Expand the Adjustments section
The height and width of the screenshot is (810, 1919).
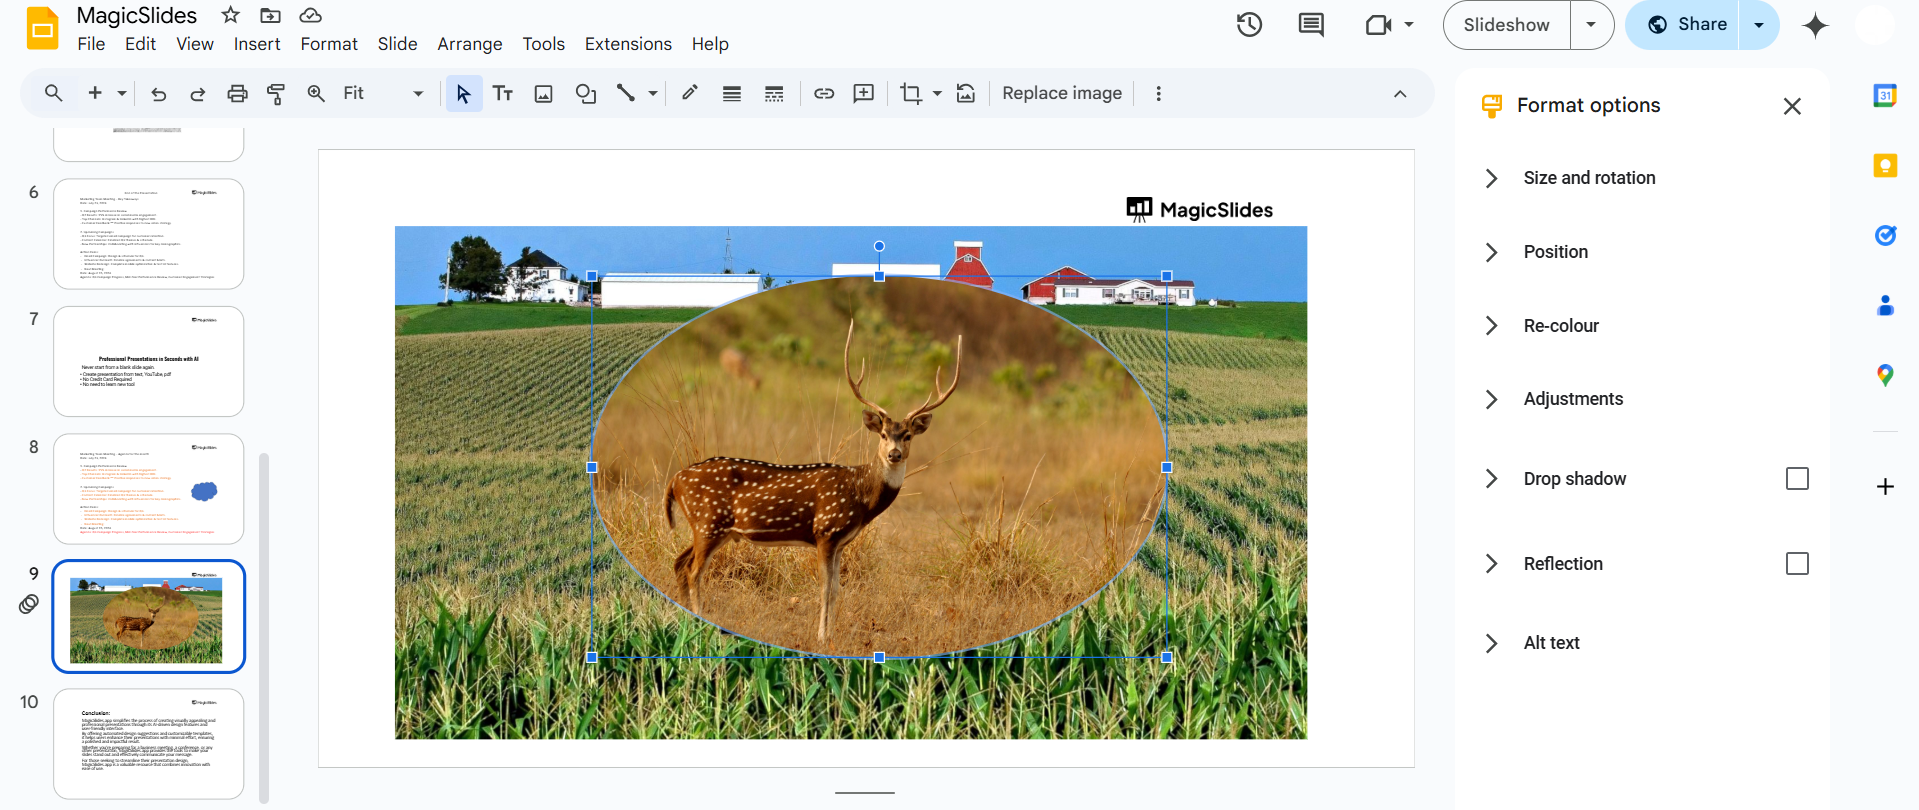1573,399
